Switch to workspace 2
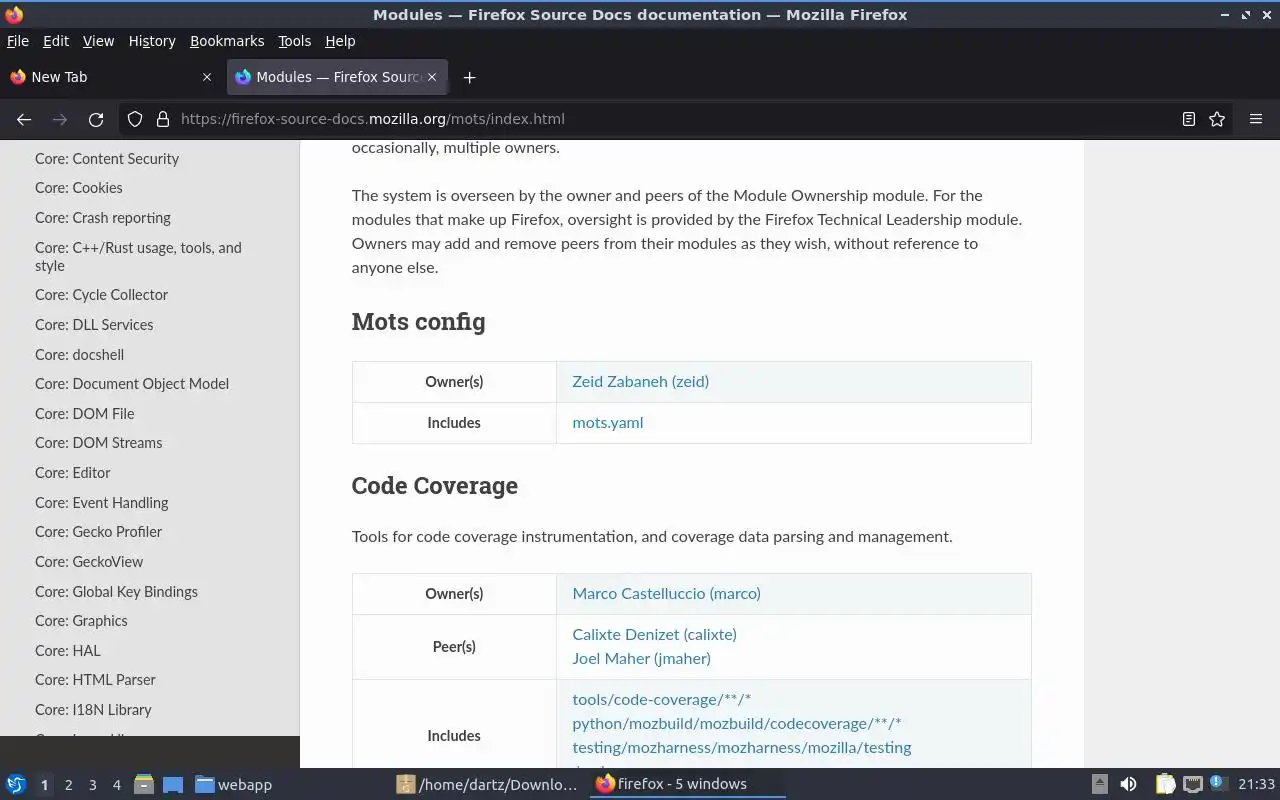The image size is (1280, 800). click(x=68, y=785)
